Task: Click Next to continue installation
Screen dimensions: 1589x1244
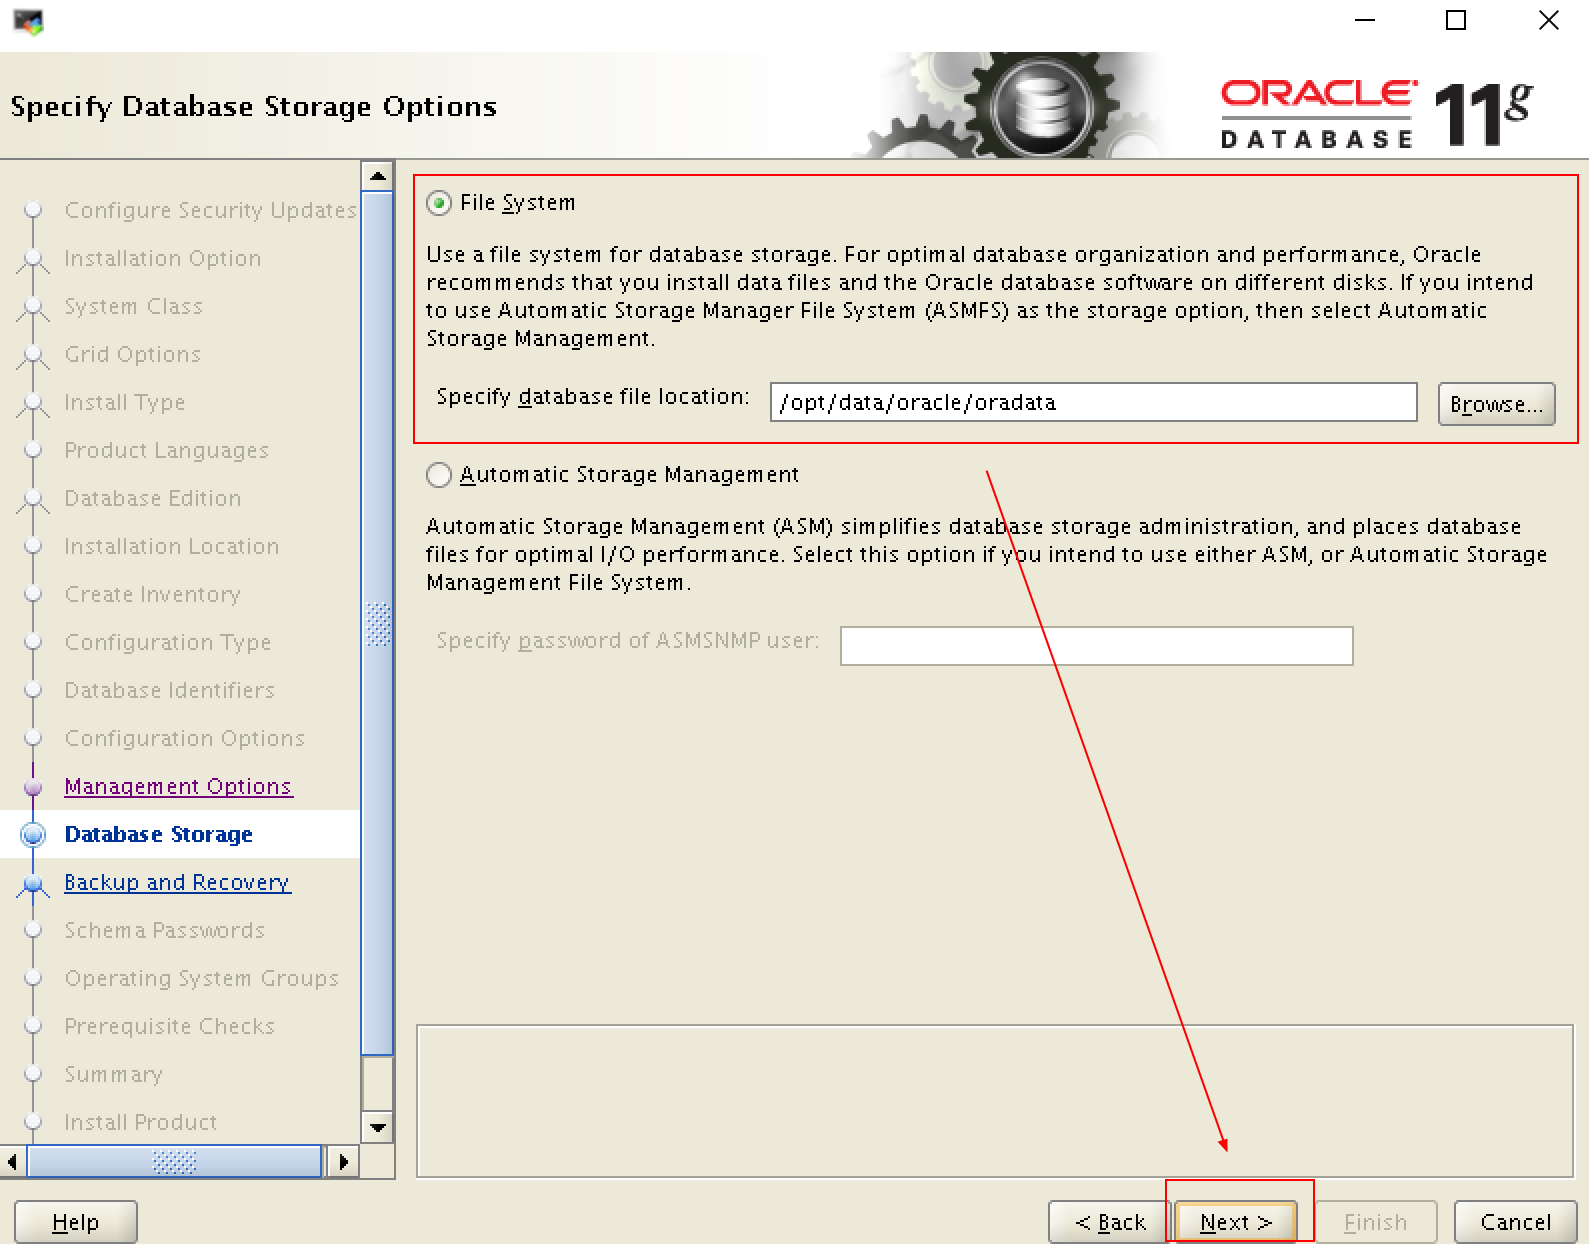Action: click(x=1235, y=1221)
